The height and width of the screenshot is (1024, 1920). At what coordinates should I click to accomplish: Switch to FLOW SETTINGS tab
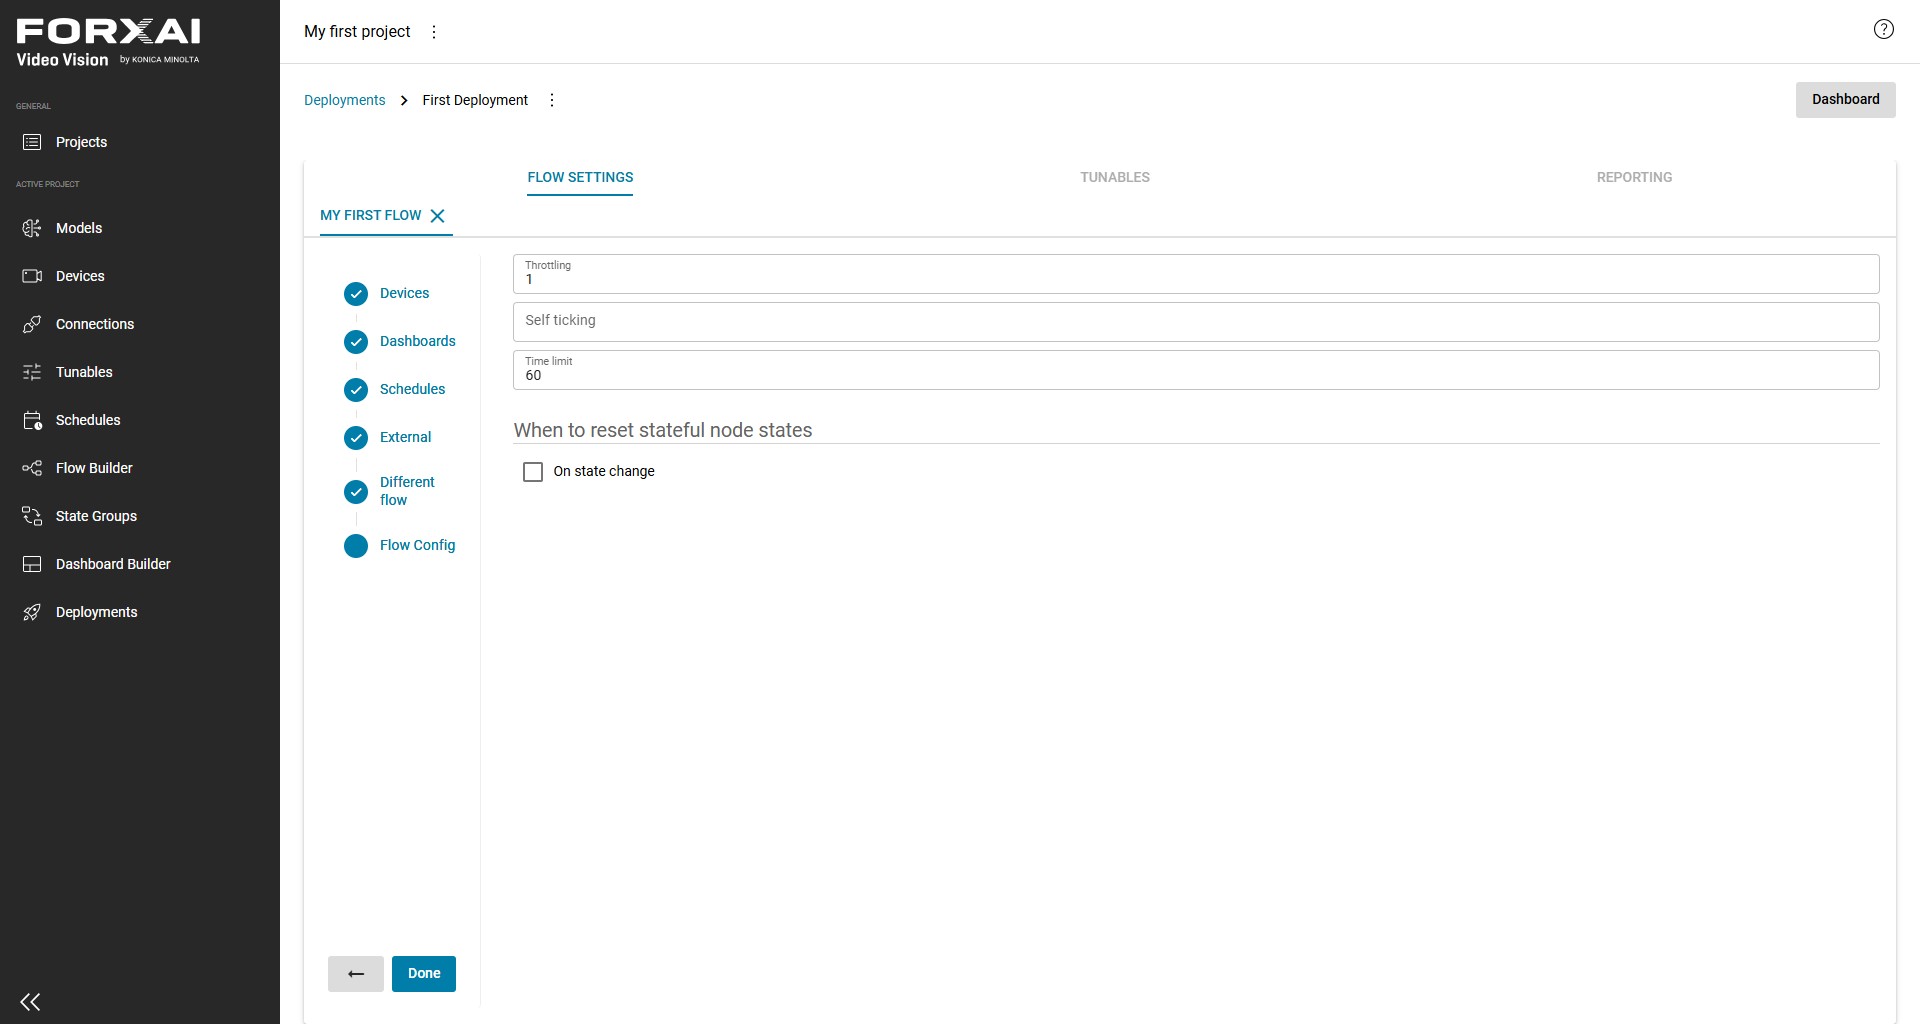580,177
